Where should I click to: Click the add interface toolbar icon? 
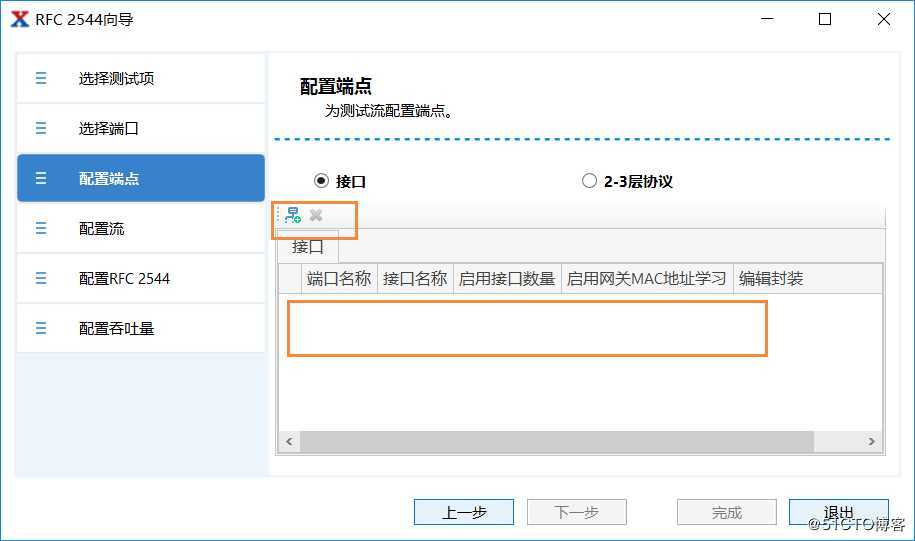292,215
